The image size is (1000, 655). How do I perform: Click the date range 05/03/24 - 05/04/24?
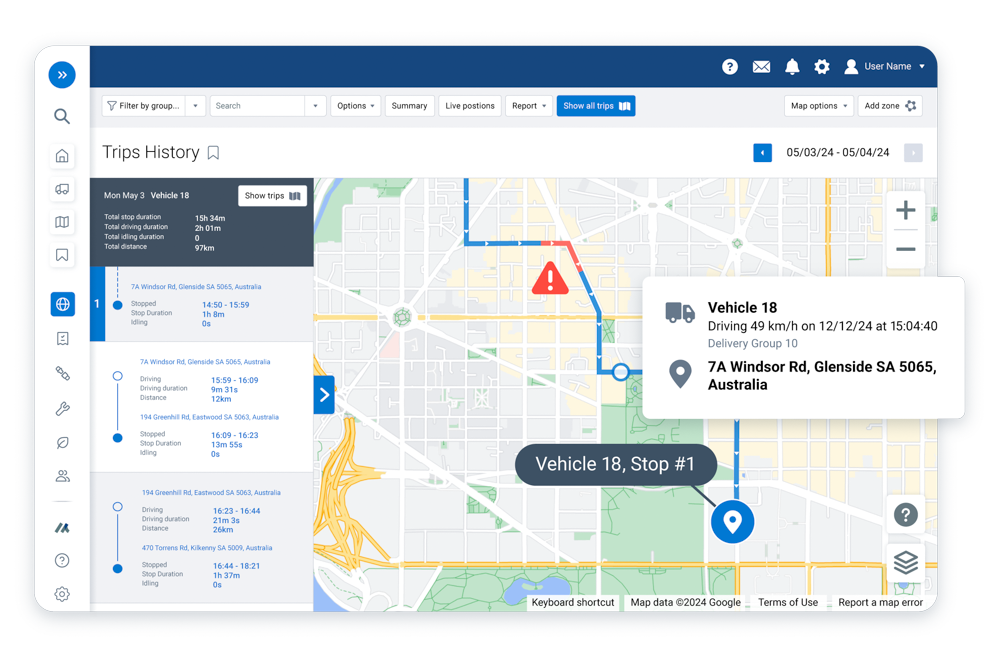[x=837, y=152]
